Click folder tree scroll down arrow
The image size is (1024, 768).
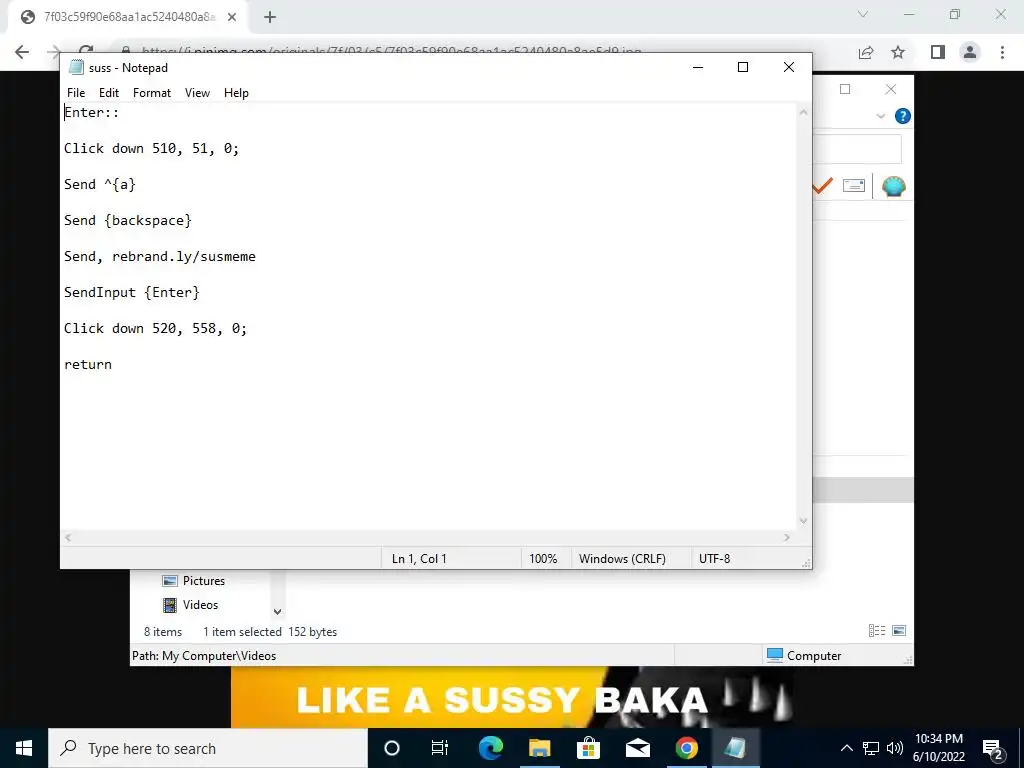[x=278, y=612]
